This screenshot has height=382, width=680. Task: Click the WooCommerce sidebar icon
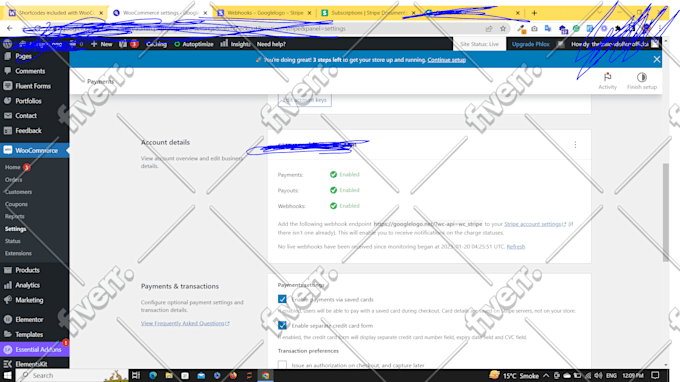click(x=8, y=150)
